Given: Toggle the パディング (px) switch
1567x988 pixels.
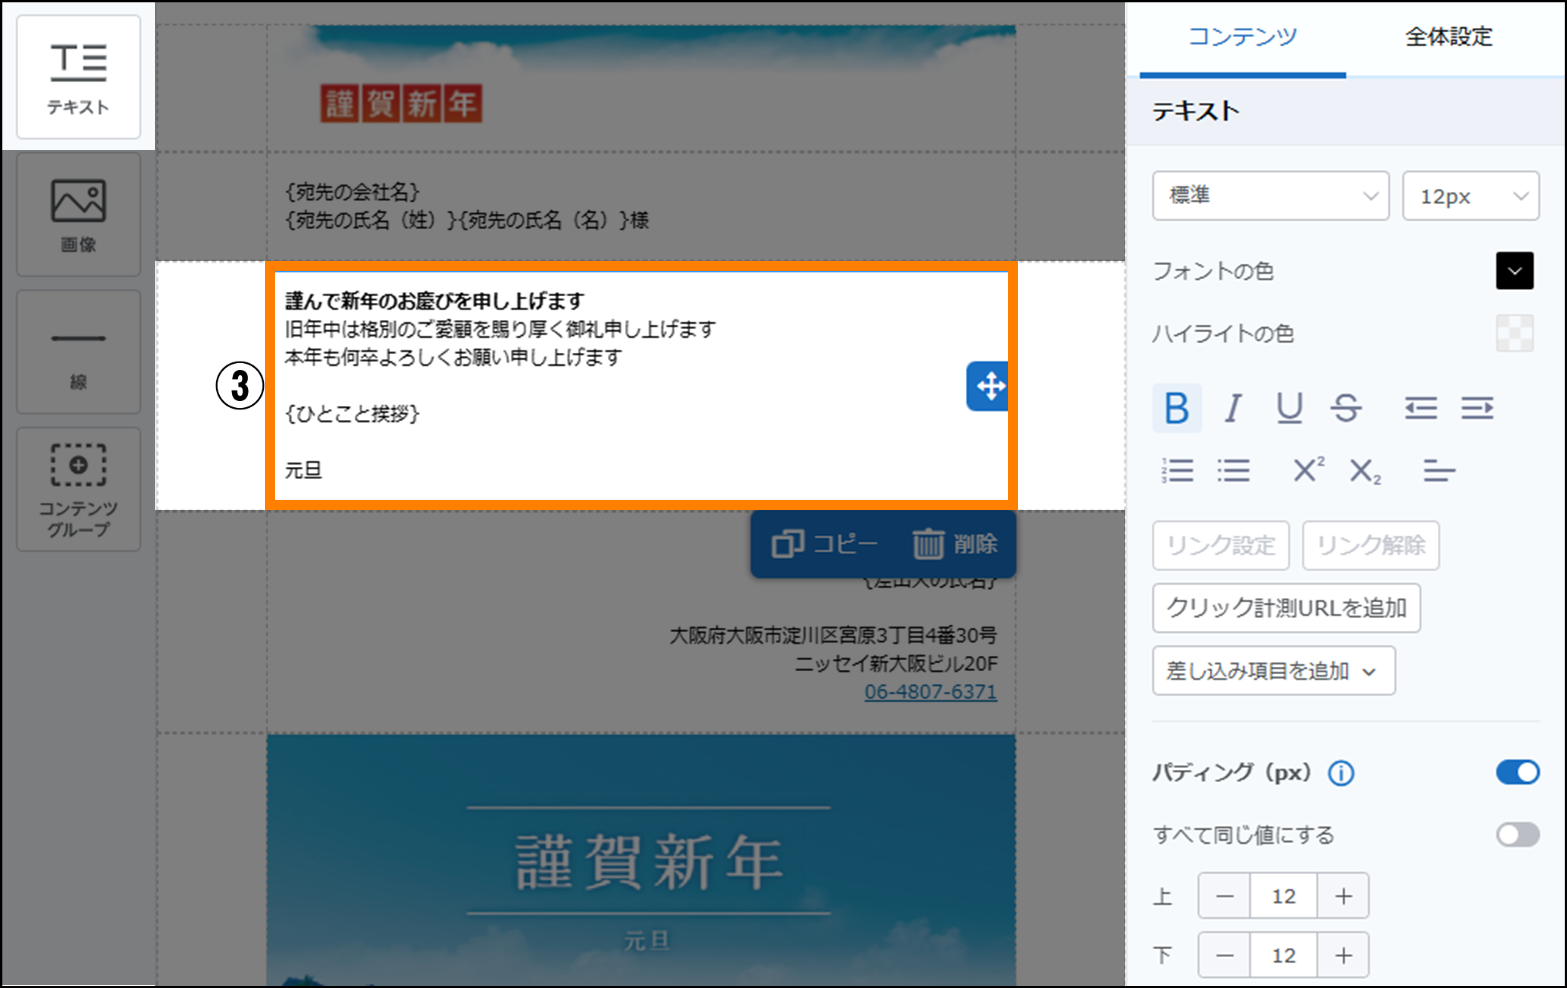Looking at the screenshot, I should pos(1517,772).
